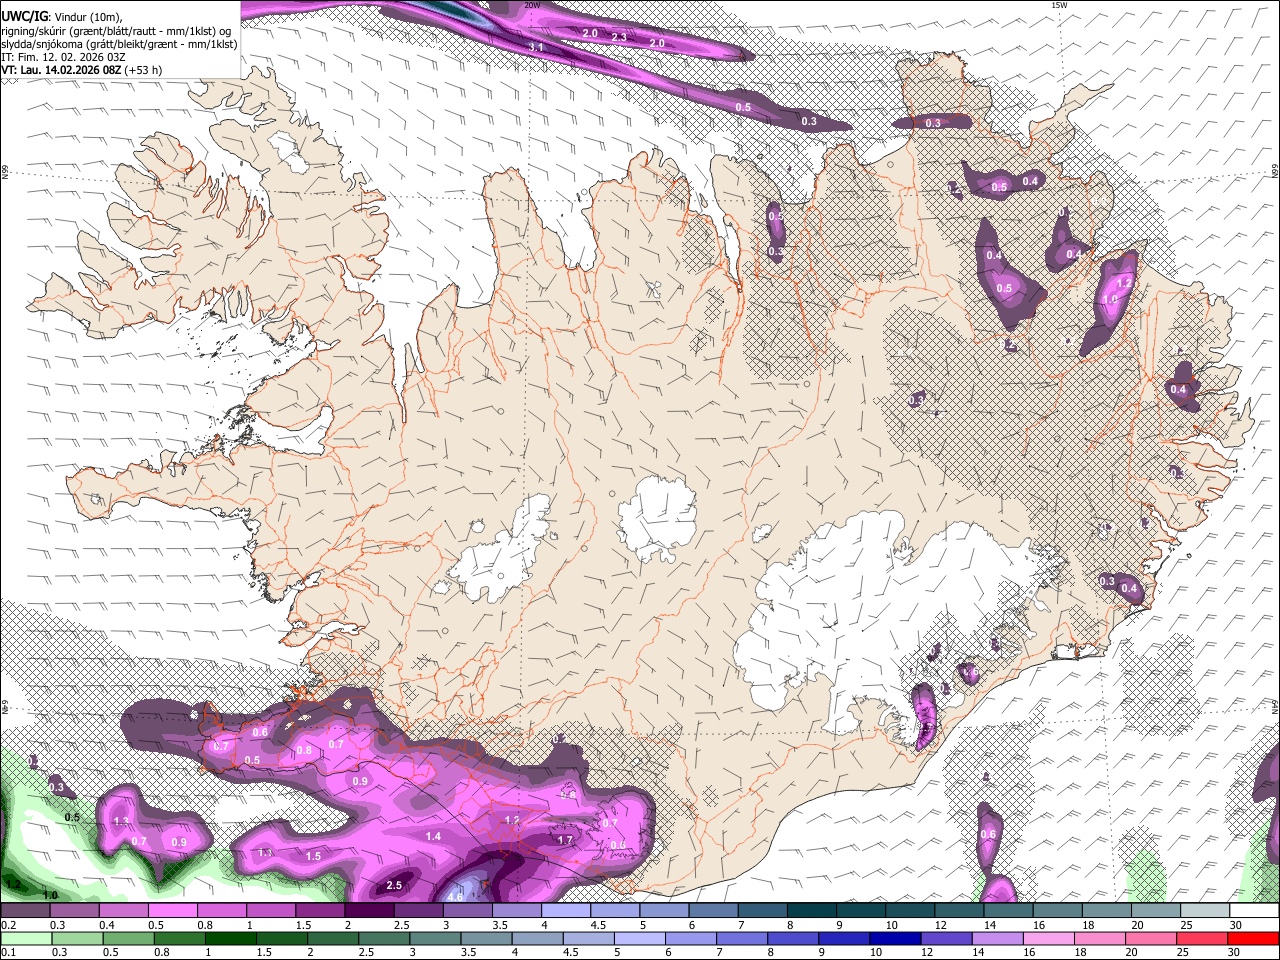Click the 20W longitude label

531,5
